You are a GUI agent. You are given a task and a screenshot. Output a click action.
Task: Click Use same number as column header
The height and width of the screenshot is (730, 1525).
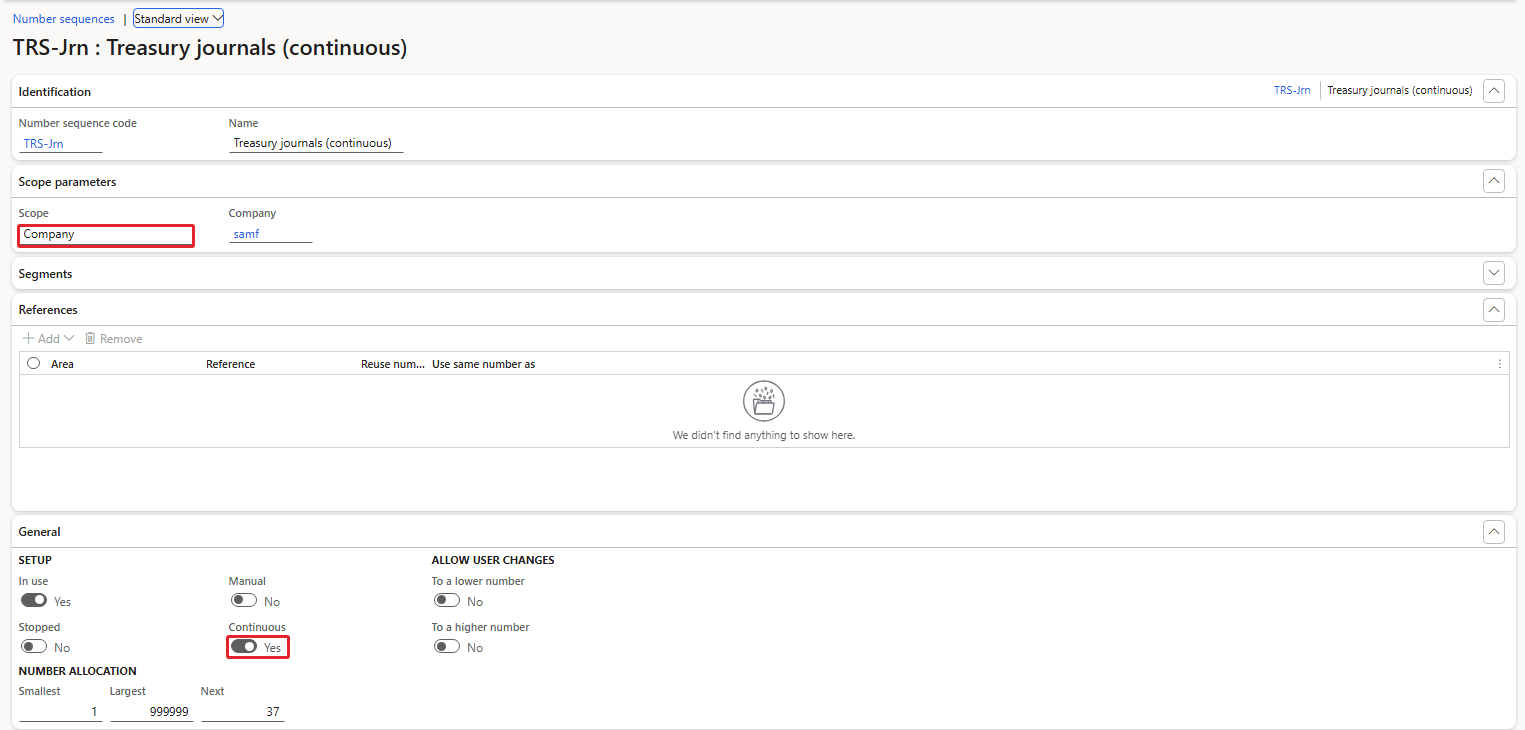[x=483, y=364]
